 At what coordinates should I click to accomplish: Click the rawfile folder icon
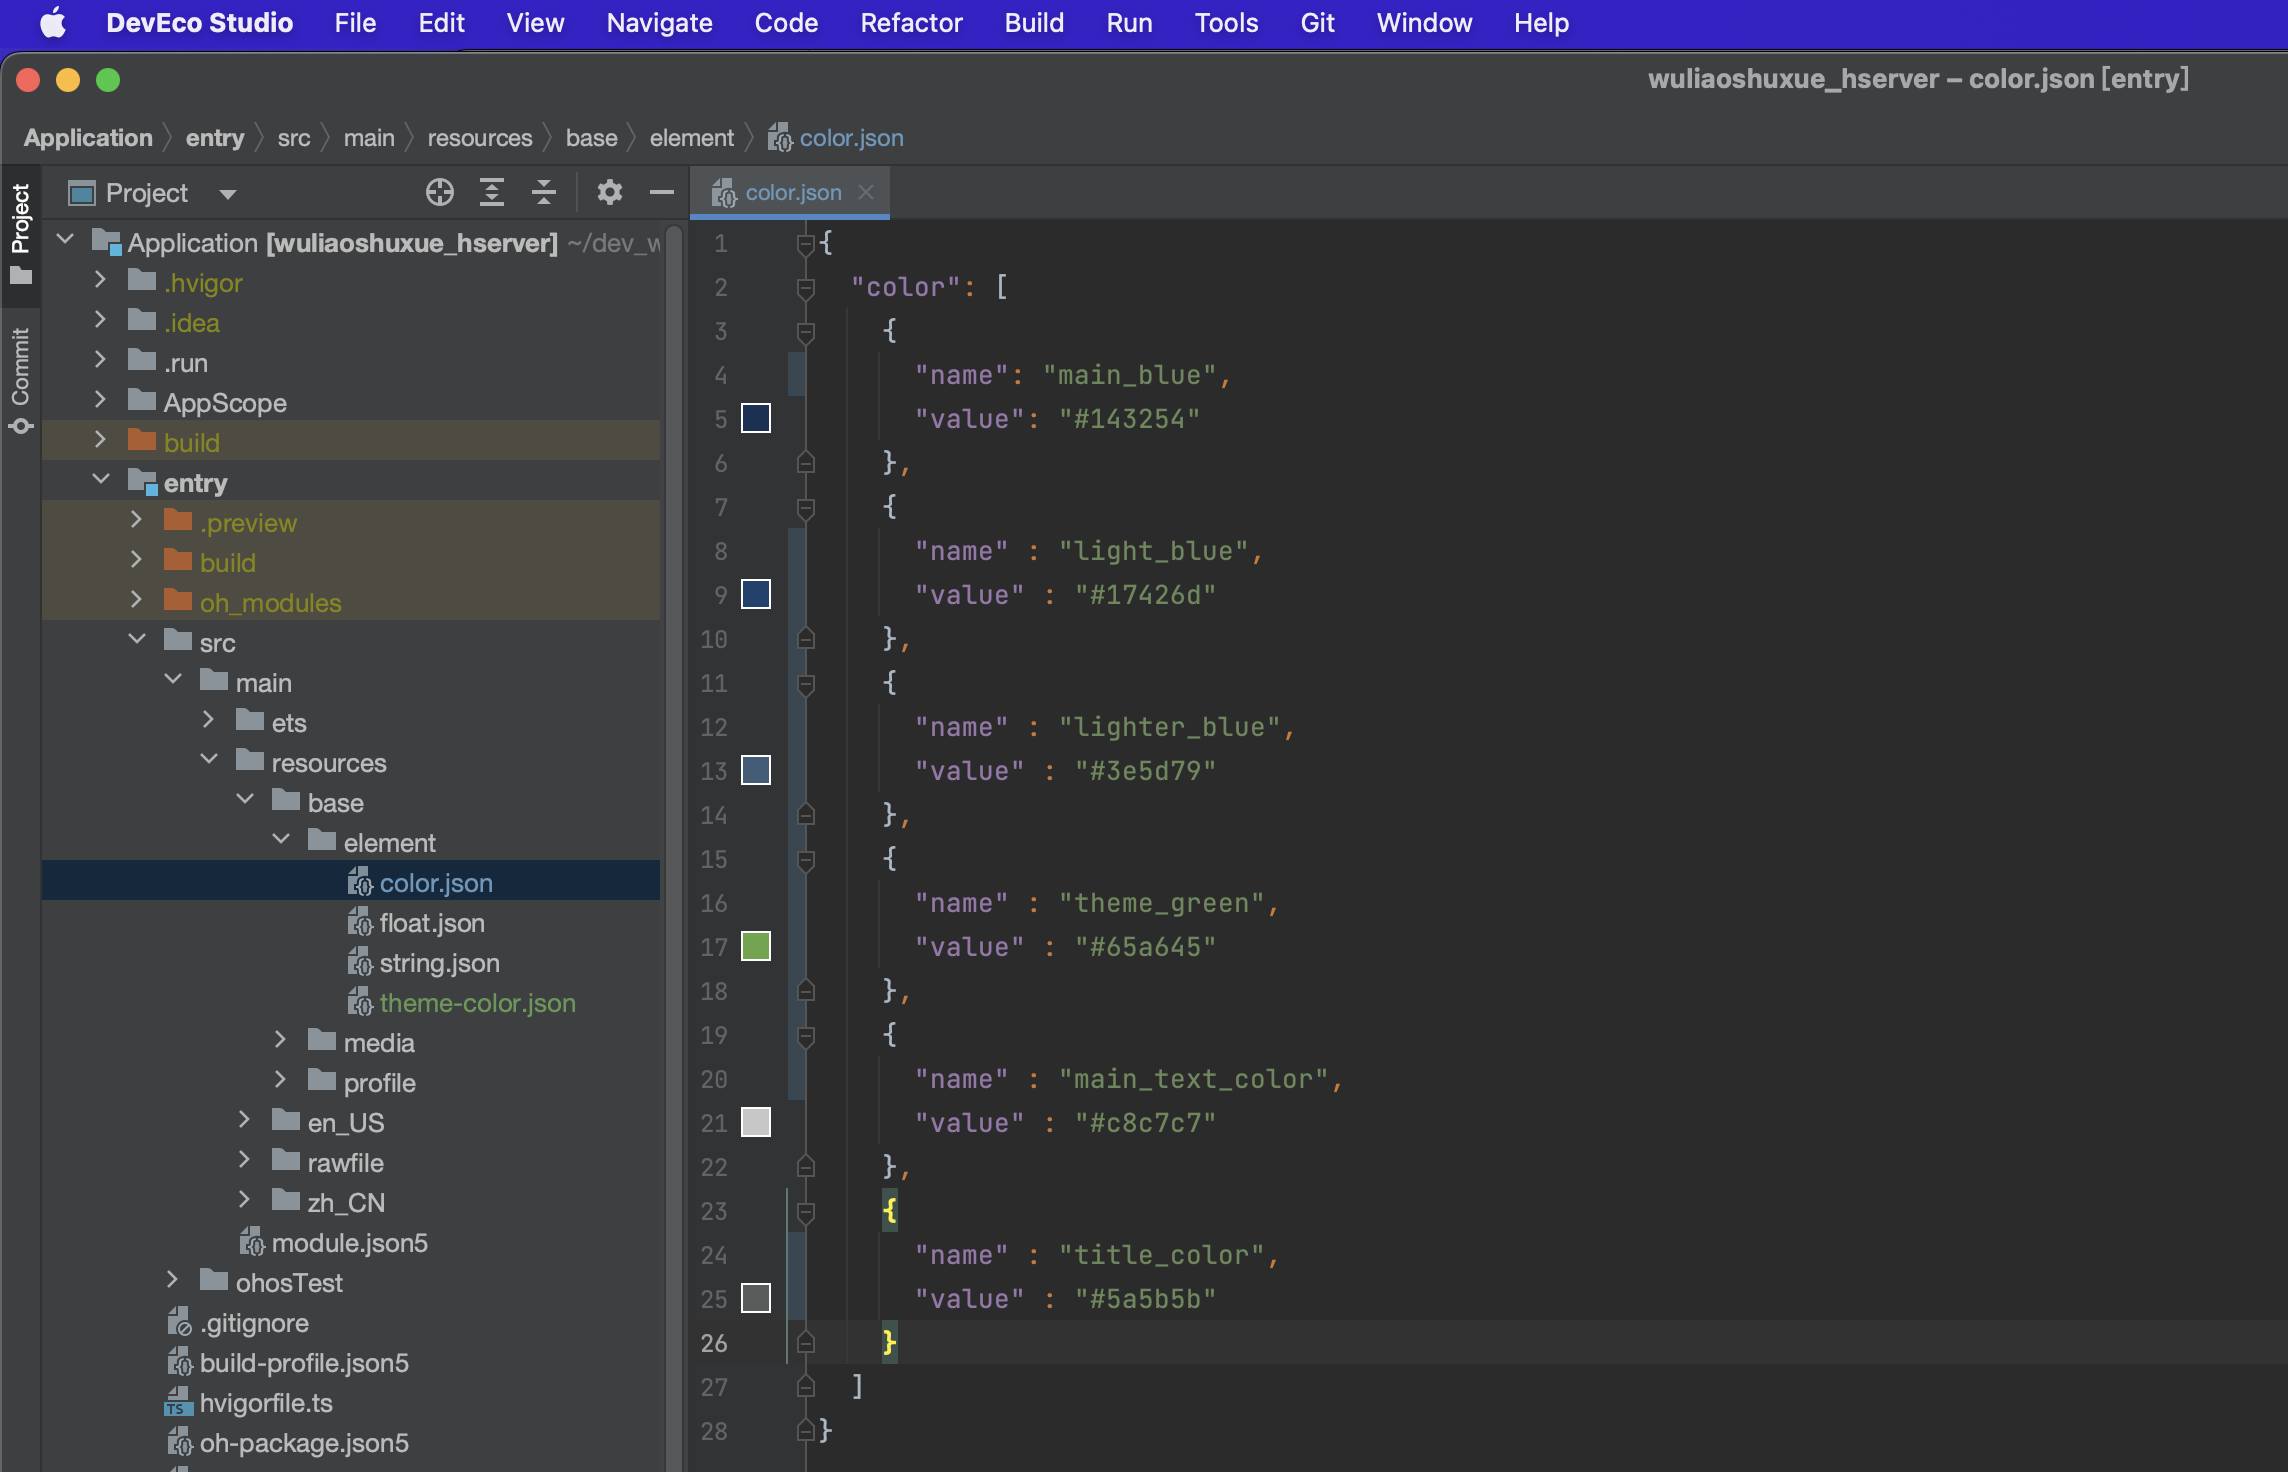tap(287, 1161)
